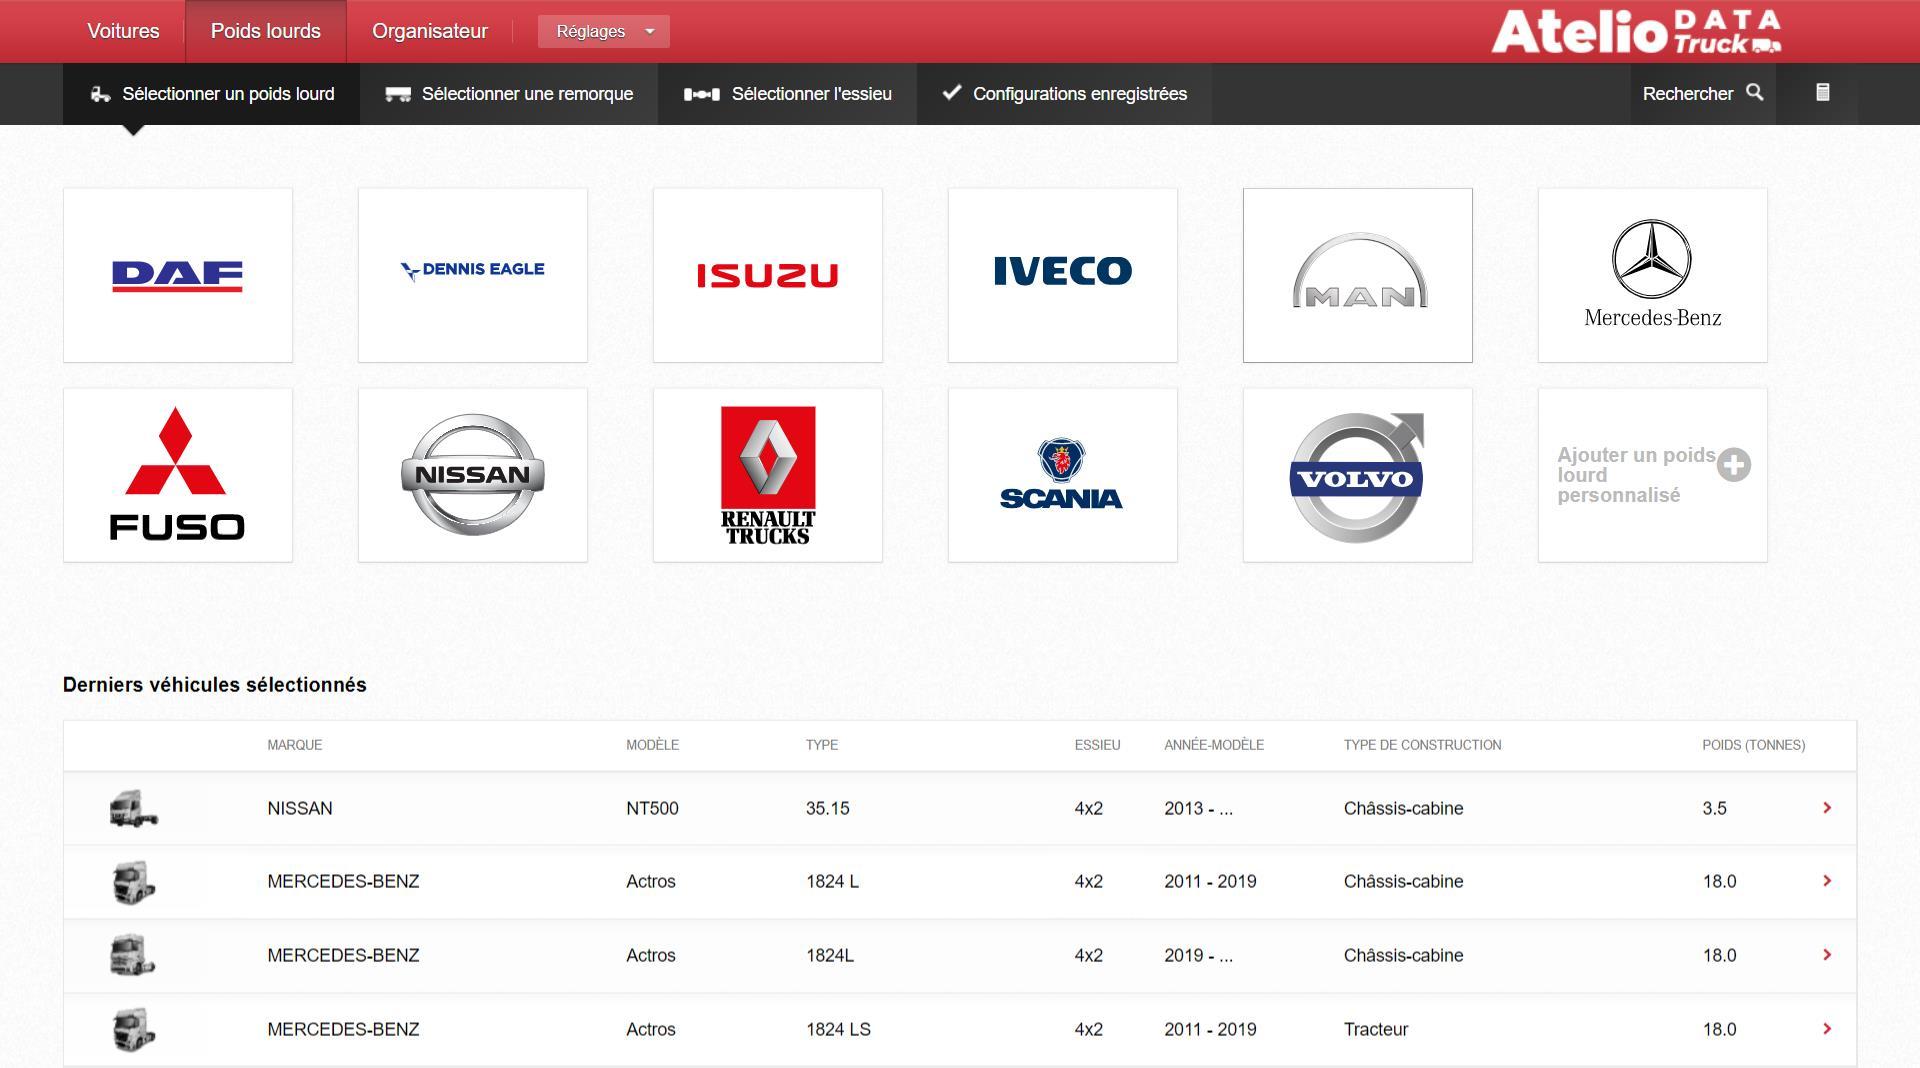The width and height of the screenshot is (1920, 1068).
Task: Click the 1824 L type cell
Action: tap(832, 881)
